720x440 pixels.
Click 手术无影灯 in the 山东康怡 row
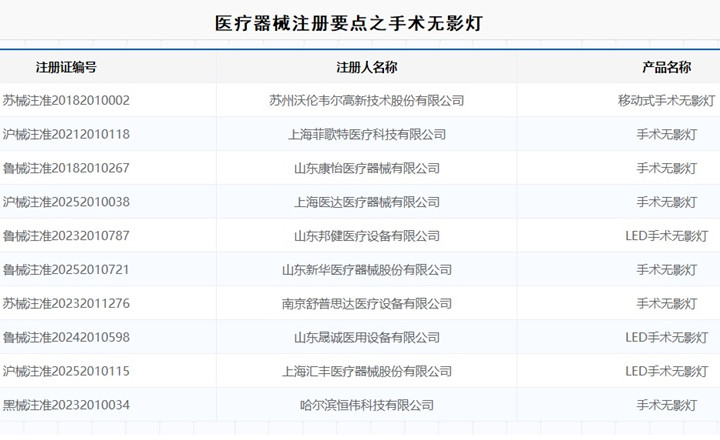tap(666, 168)
